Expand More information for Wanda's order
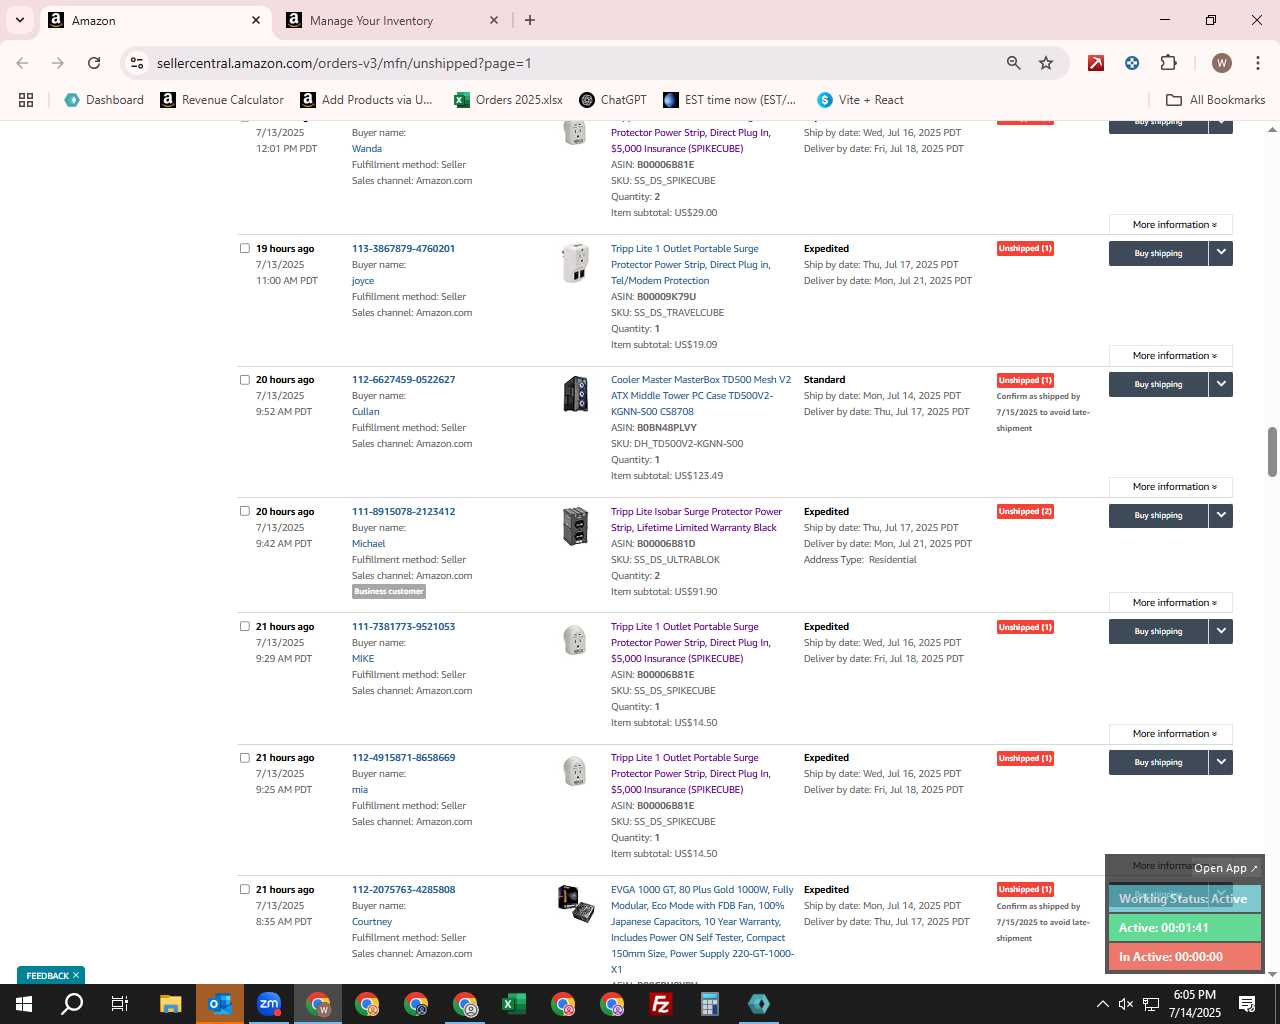1280x1024 pixels. 1171,224
